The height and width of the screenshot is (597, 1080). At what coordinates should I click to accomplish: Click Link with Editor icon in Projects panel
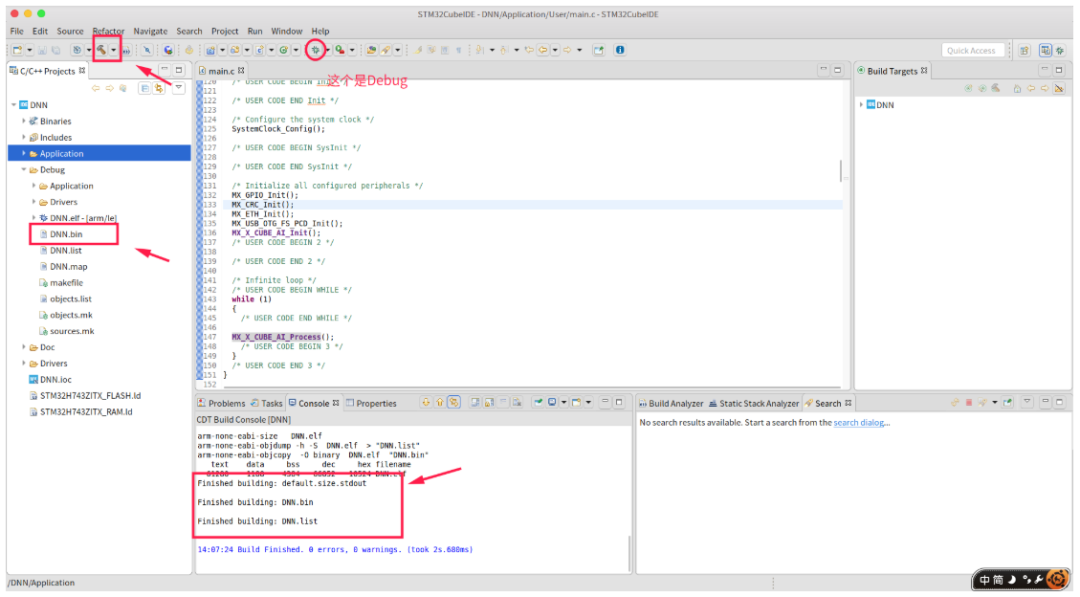tap(159, 88)
